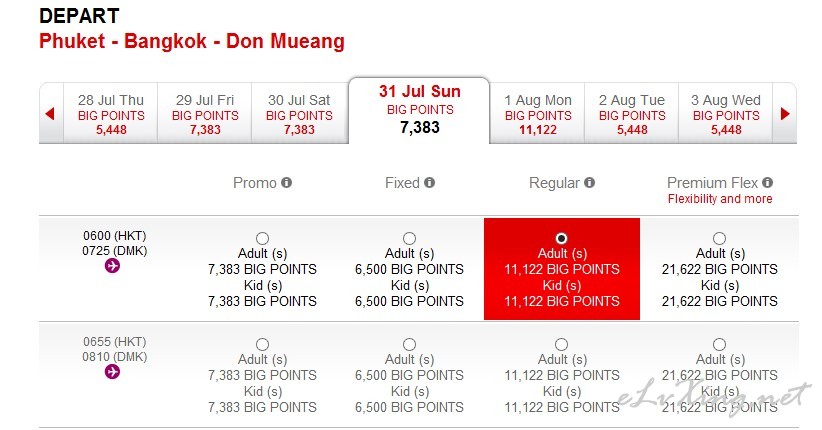
Task: Click the Premium Flex info icon
Action: coord(767,182)
